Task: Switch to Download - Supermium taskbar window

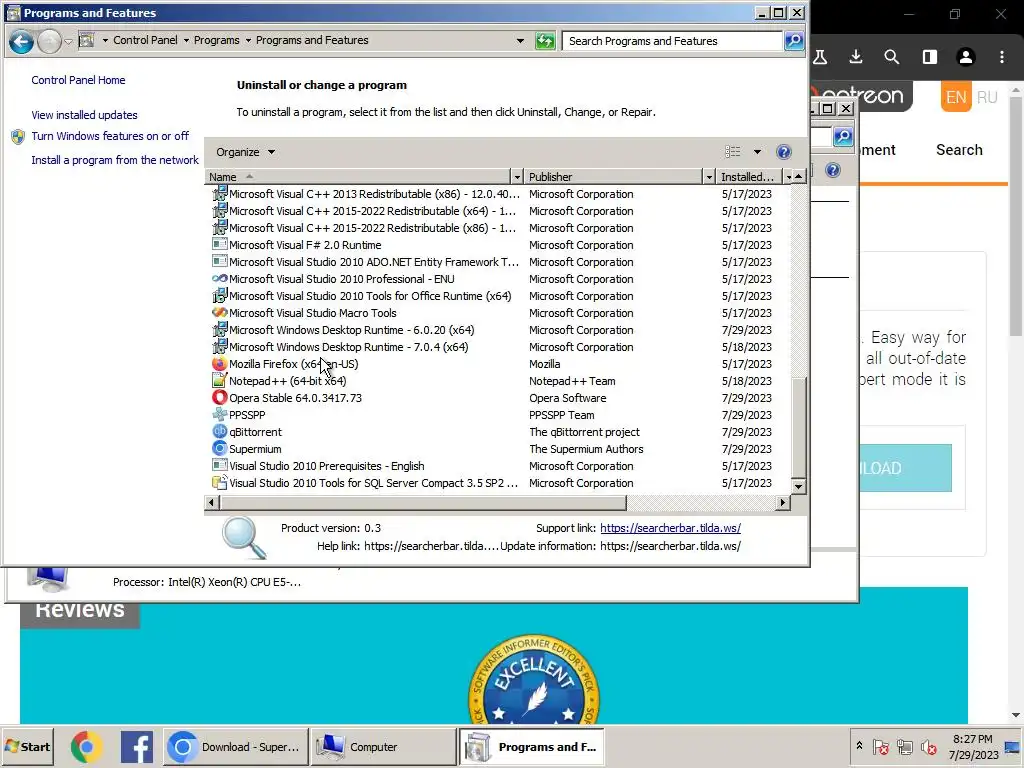Action: click(x=235, y=747)
